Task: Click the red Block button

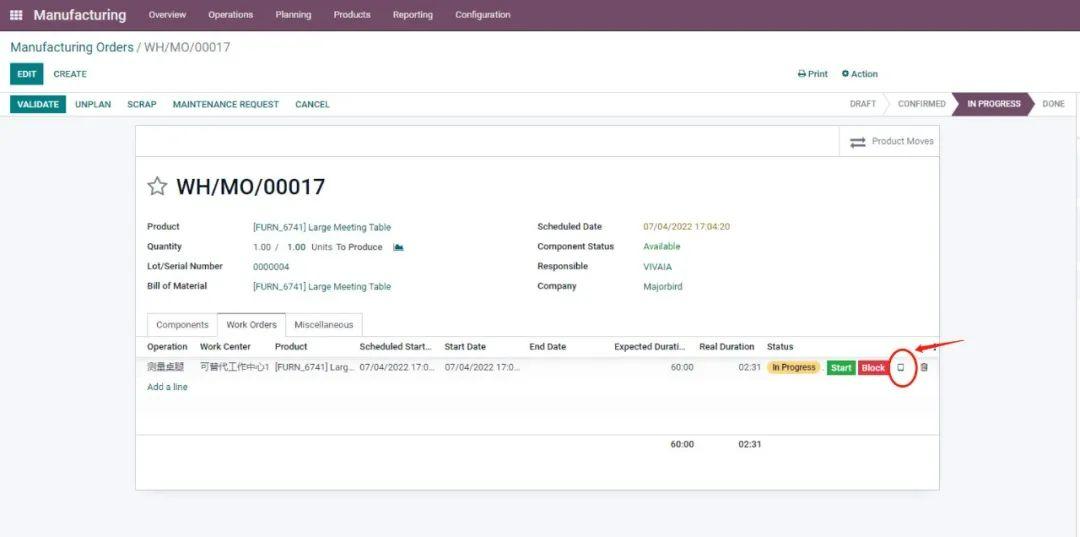Action: (x=873, y=368)
